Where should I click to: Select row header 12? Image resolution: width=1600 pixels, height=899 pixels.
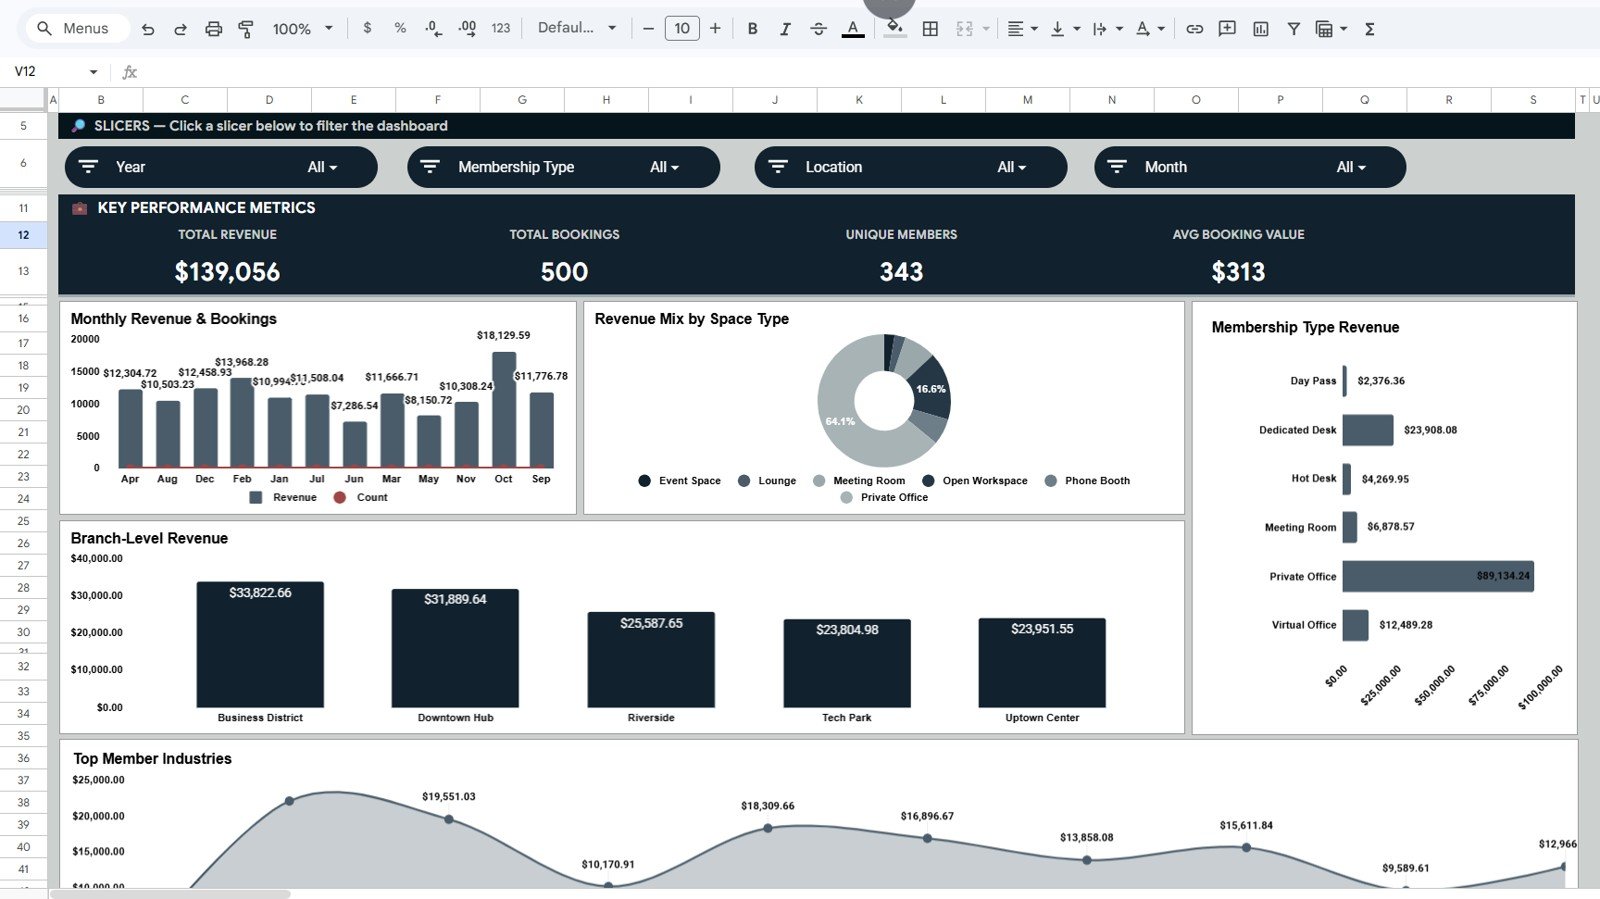[x=23, y=235]
